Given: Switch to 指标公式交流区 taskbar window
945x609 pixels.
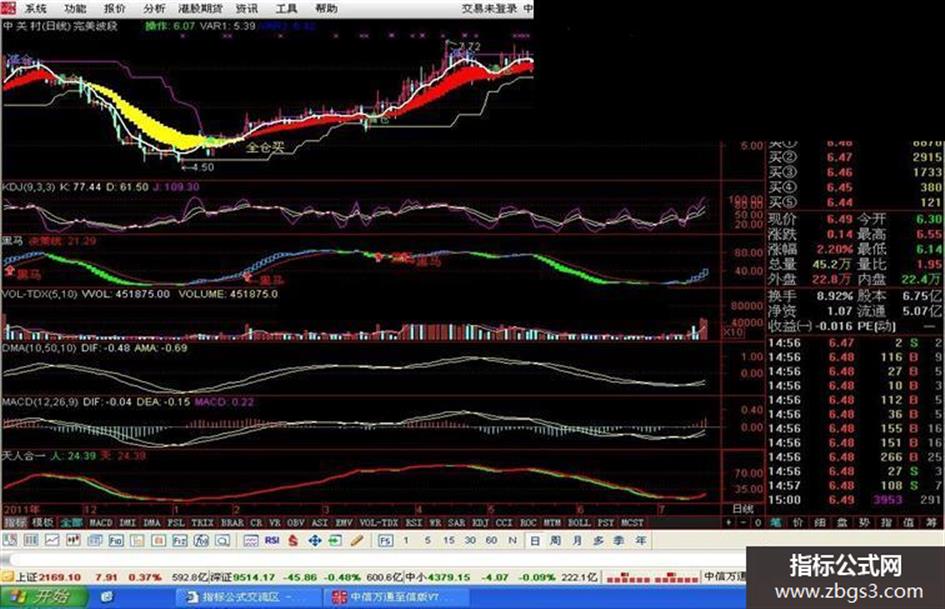Looking at the screenshot, I should [248, 598].
